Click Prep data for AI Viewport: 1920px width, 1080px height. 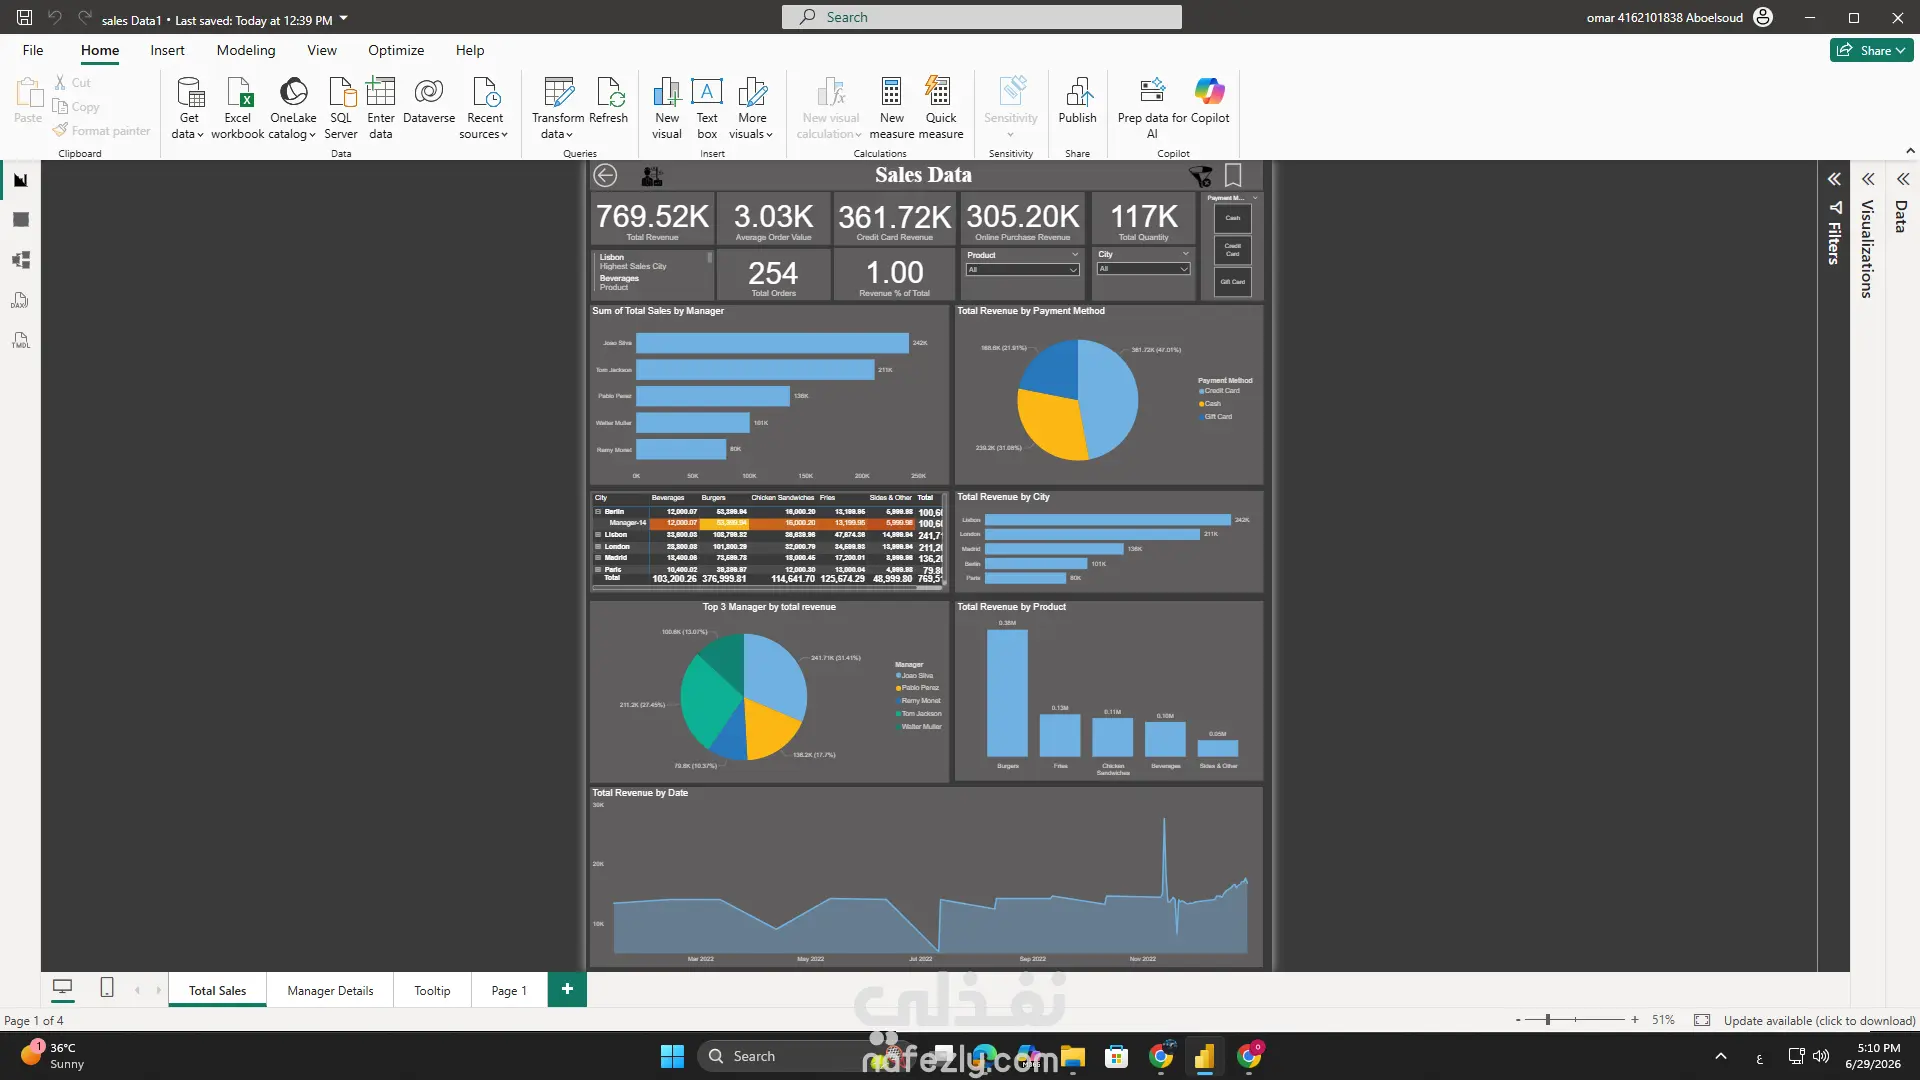[x=1152, y=108]
